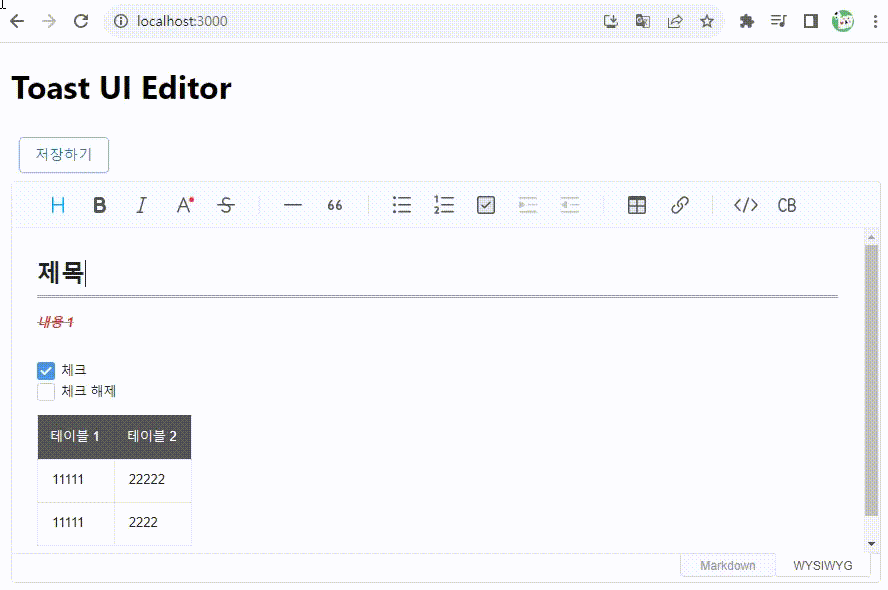Viewport: 888px width, 590px height.
Task: Click the Indent toolbar icon
Action: (528, 205)
